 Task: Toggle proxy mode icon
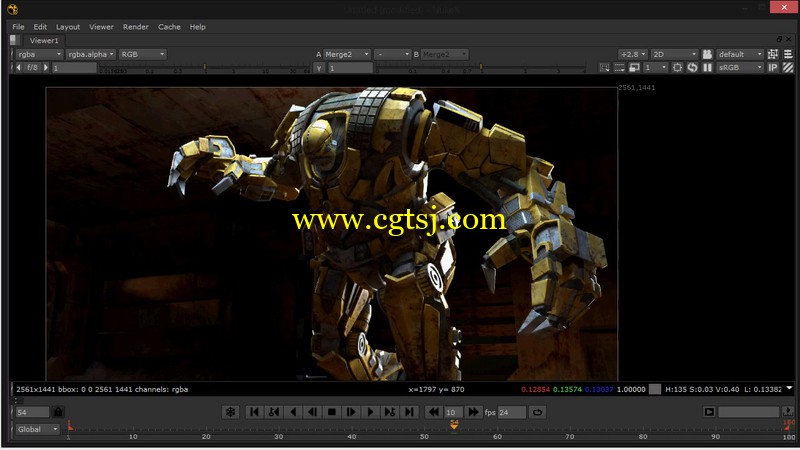pos(634,67)
